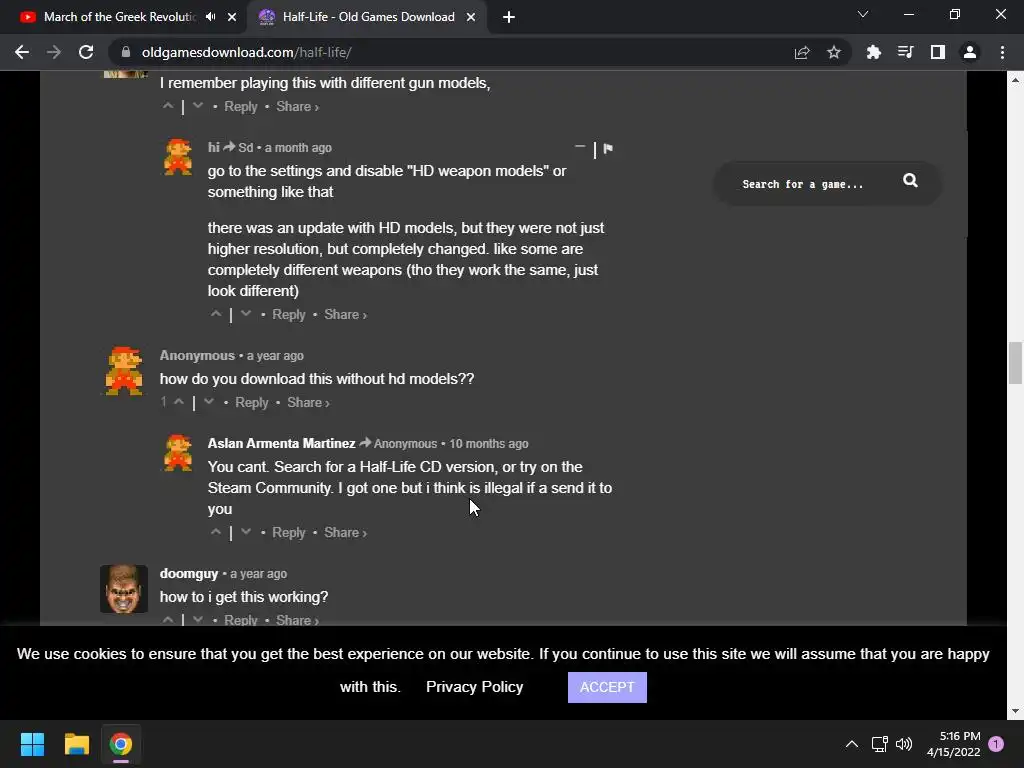Open the Chrome profile menu
This screenshot has height=768, width=1024.
pos(970,52)
